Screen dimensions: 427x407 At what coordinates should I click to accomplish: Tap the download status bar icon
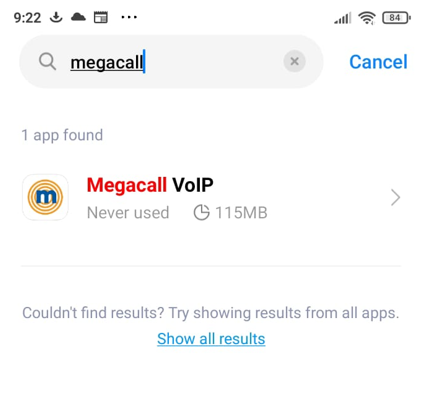pyautogui.click(x=56, y=17)
